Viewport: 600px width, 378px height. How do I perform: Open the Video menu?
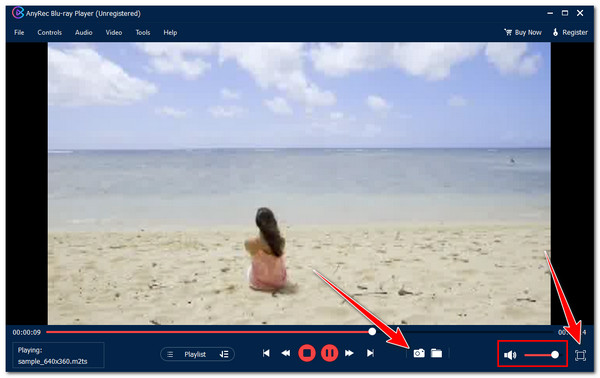[x=114, y=33]
